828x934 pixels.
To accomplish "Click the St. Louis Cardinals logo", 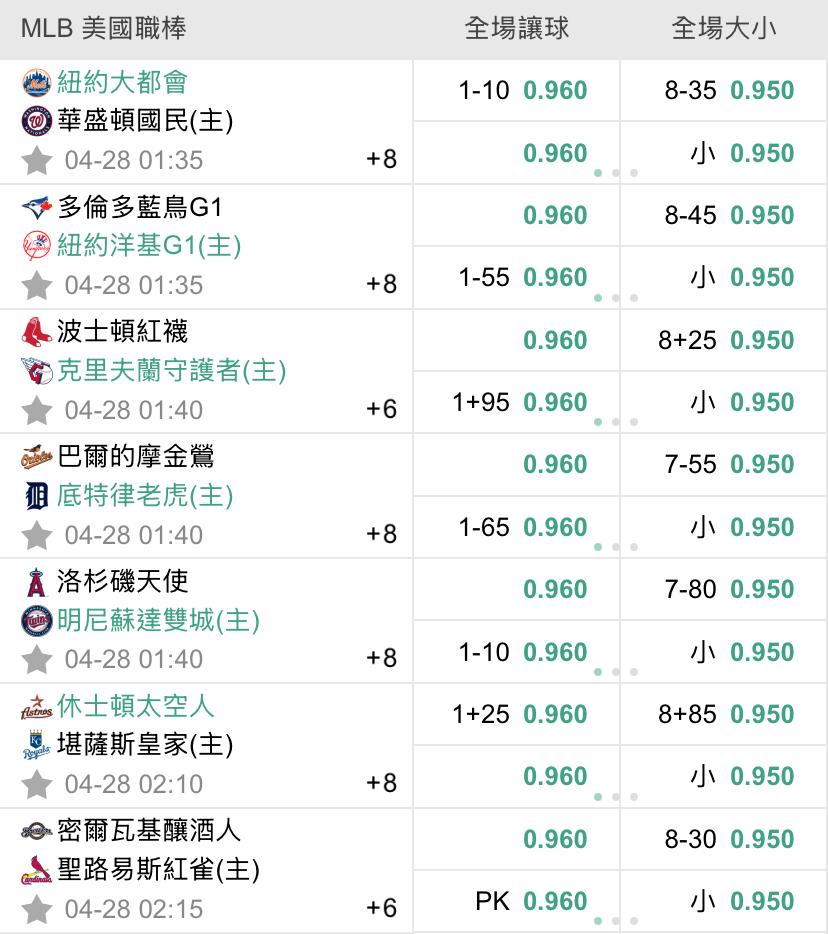I will click(36, 870).
